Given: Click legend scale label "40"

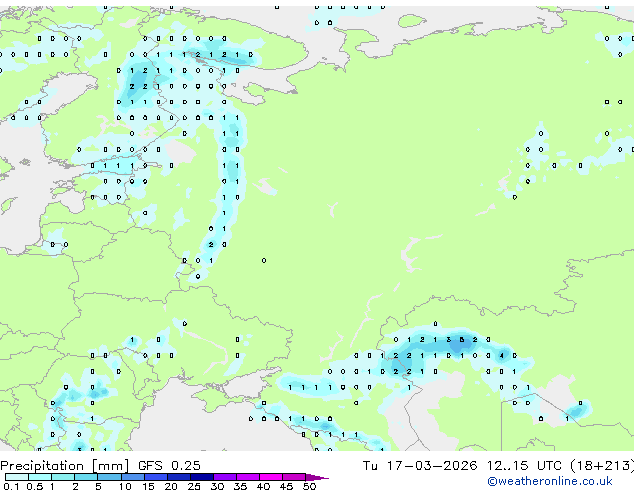Looking at the screenshot, I should 263,486.
